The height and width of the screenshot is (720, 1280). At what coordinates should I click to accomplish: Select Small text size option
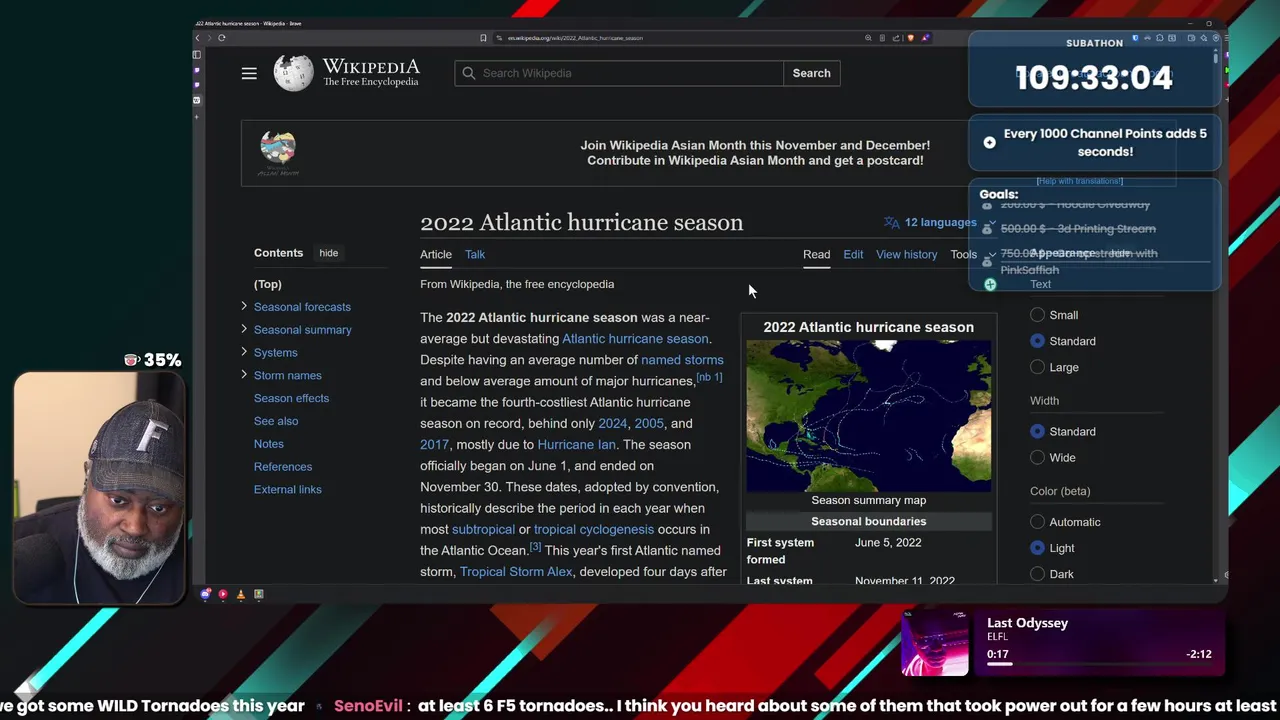pyautogui.click(x=1037, y=315)
